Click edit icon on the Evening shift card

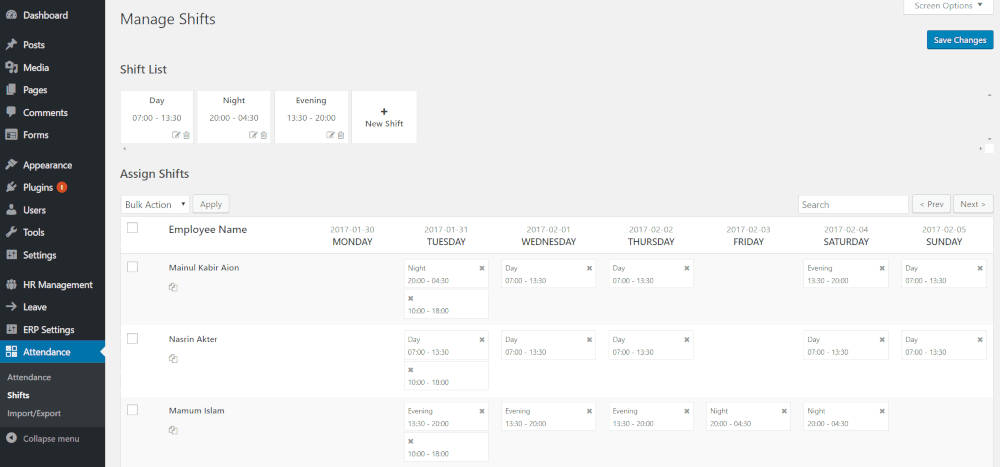(330, 135)
